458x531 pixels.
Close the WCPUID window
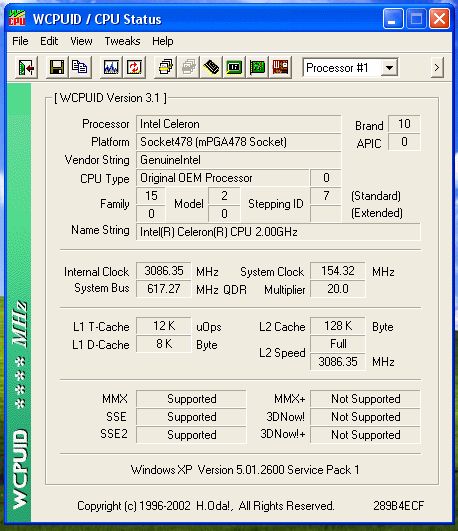439,19
